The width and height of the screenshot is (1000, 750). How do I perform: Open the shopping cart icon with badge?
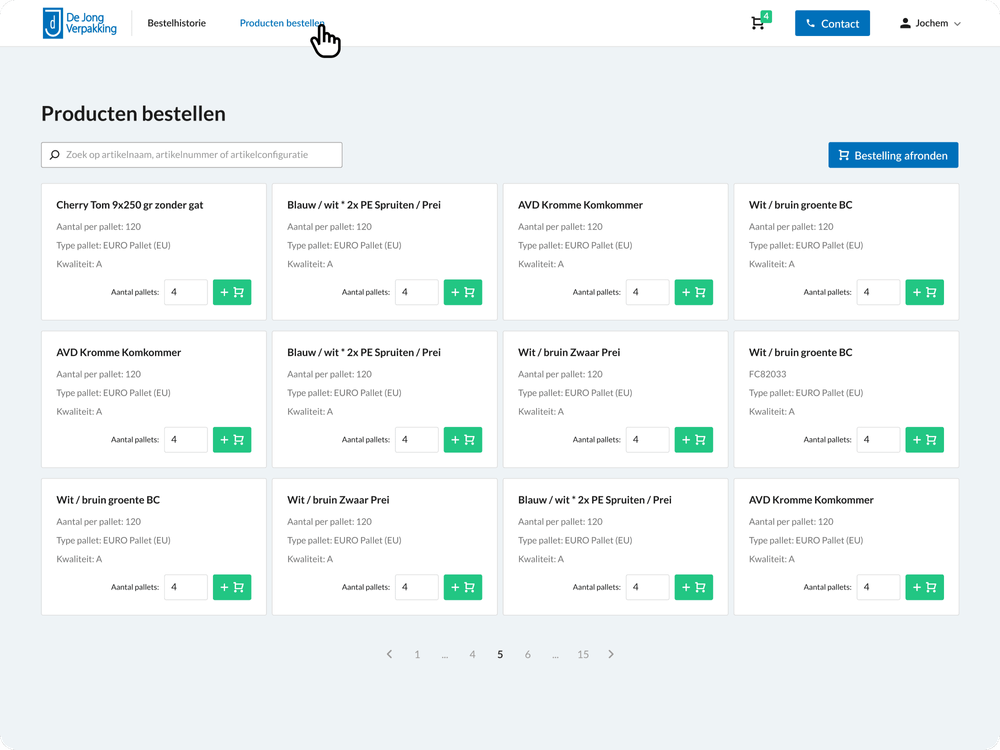tap(760, 22)
